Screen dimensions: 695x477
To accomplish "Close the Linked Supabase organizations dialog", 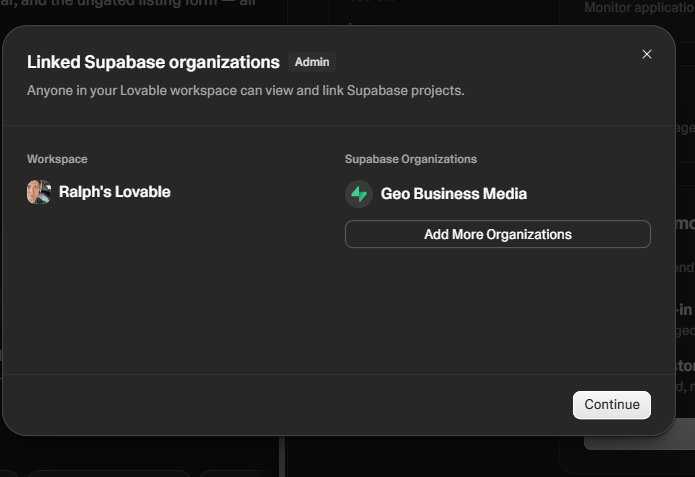I will pyautogui.click(x=647, y=54).
